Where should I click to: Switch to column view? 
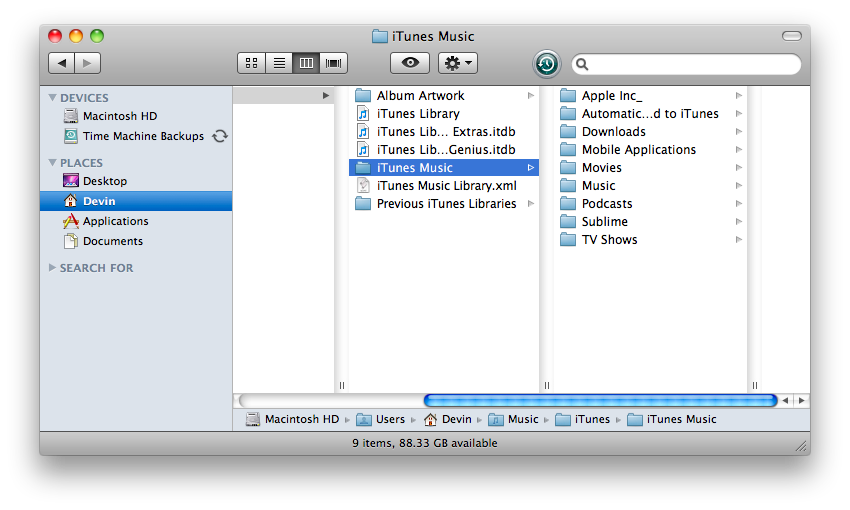coord(306,63)
